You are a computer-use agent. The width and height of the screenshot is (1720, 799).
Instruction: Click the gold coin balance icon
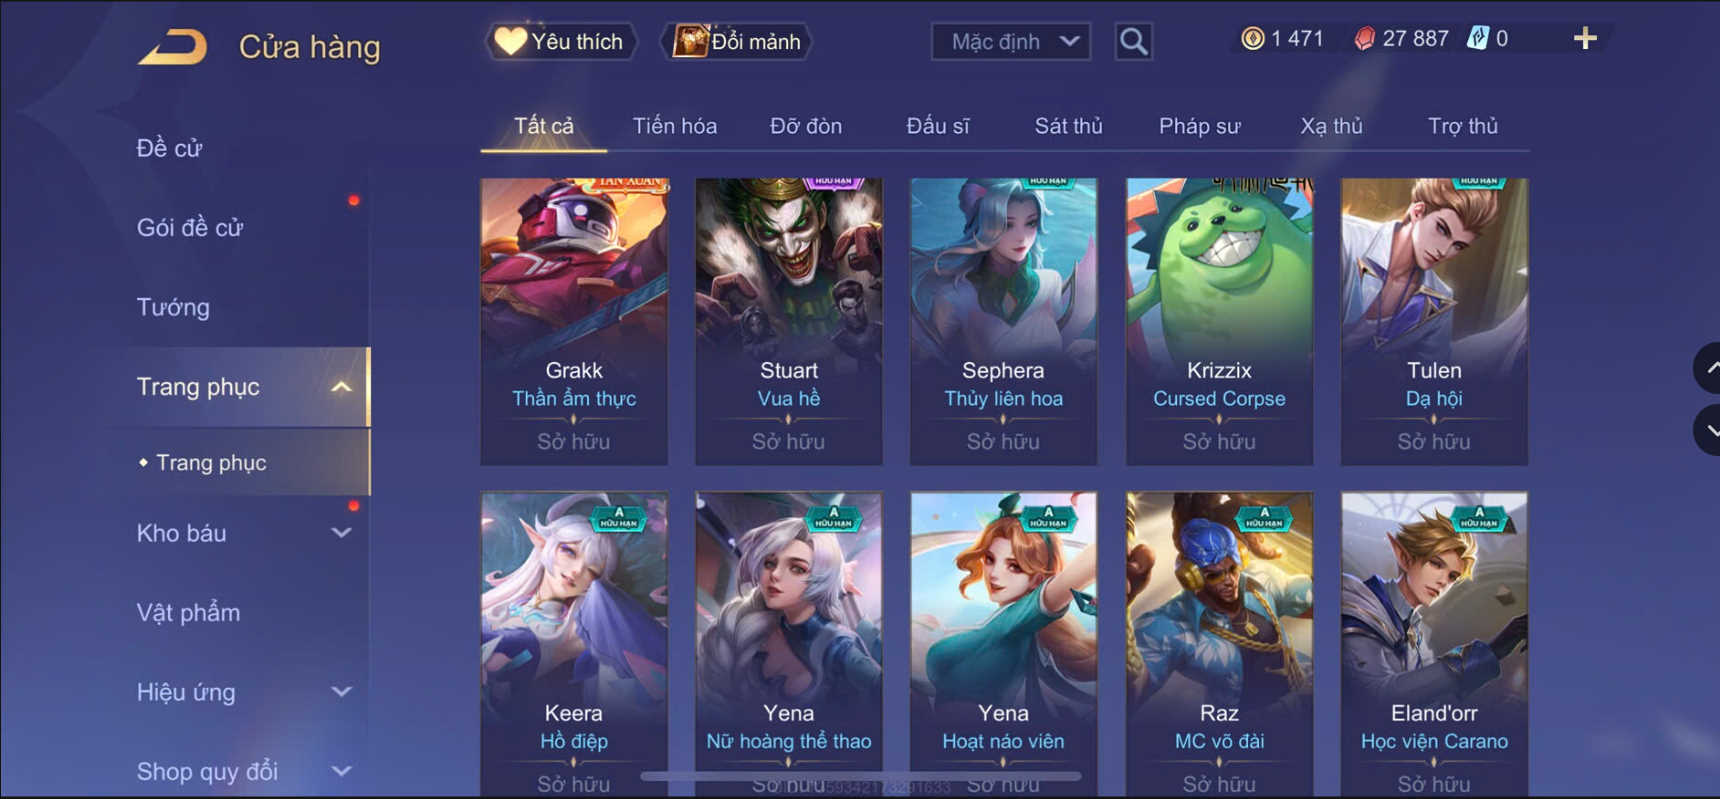pos(1252,39)
